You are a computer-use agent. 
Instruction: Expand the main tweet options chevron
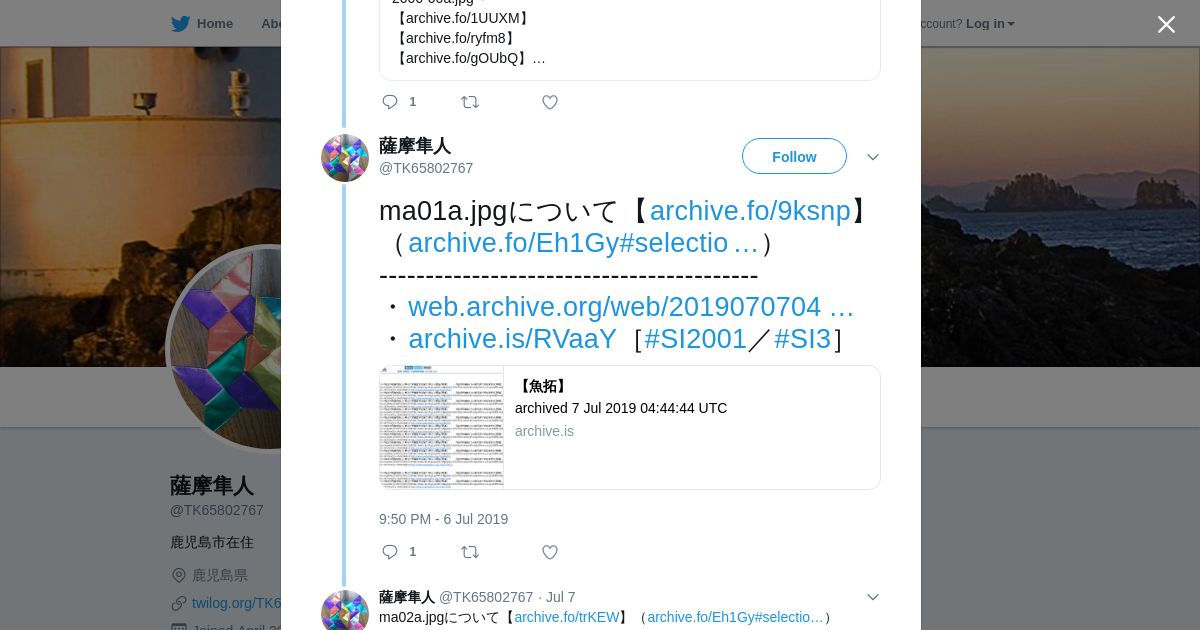point(873,157)
